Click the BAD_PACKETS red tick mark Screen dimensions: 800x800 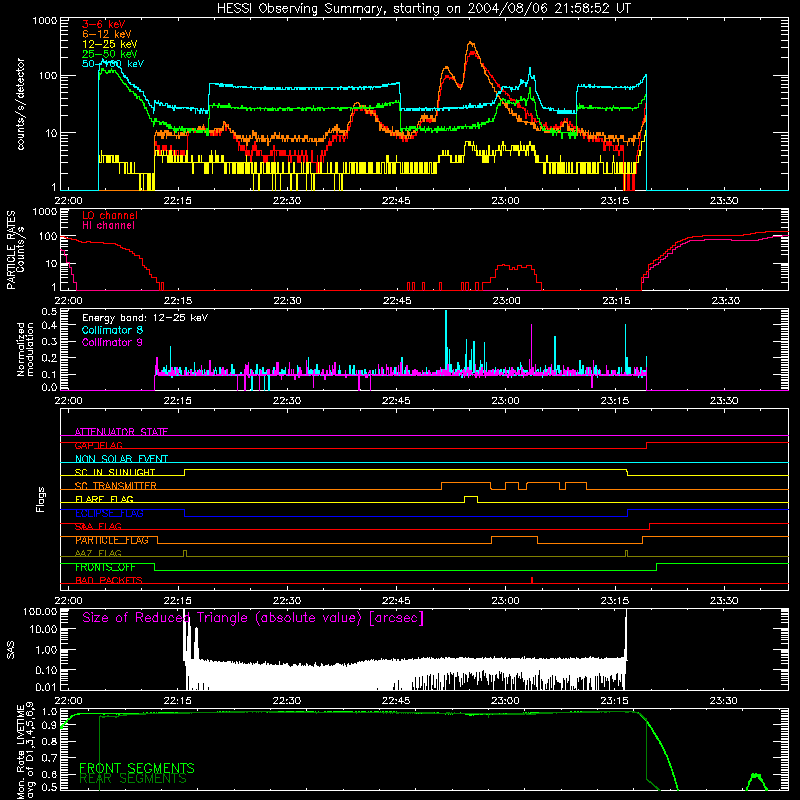tap(532, 580)
